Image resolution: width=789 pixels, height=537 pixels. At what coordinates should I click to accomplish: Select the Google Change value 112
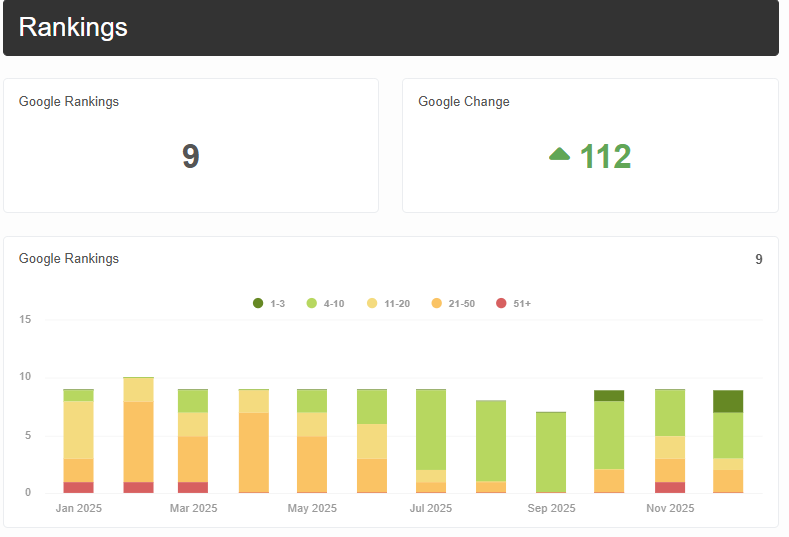[605, 156]
